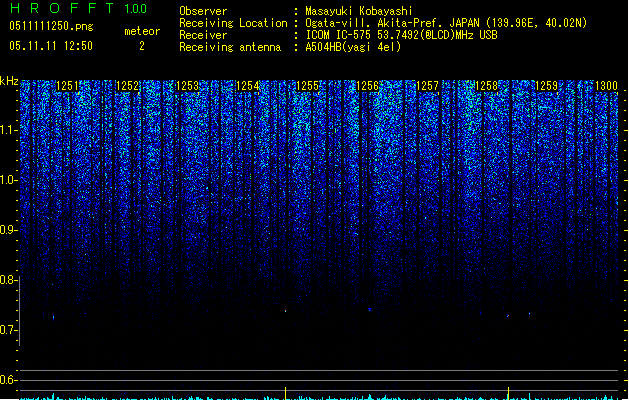Click the 1255 time marker

307,86
